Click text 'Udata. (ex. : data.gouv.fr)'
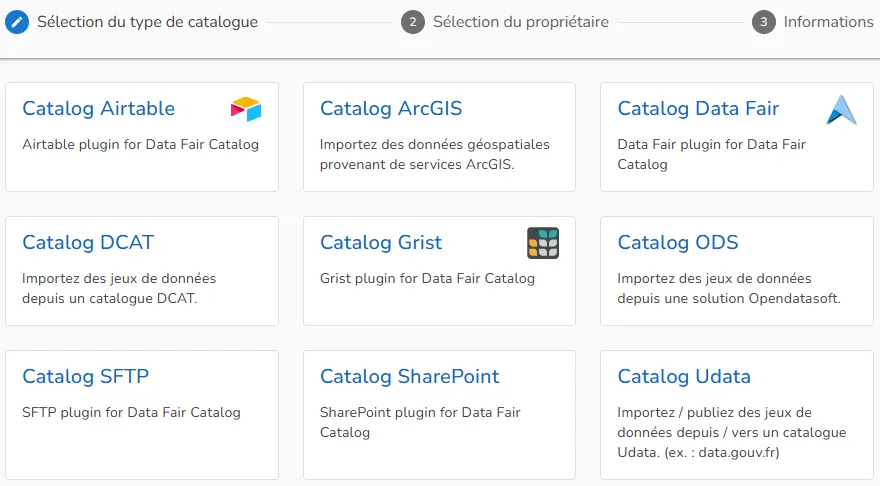 pyautogui.click(x=698, y=452)
